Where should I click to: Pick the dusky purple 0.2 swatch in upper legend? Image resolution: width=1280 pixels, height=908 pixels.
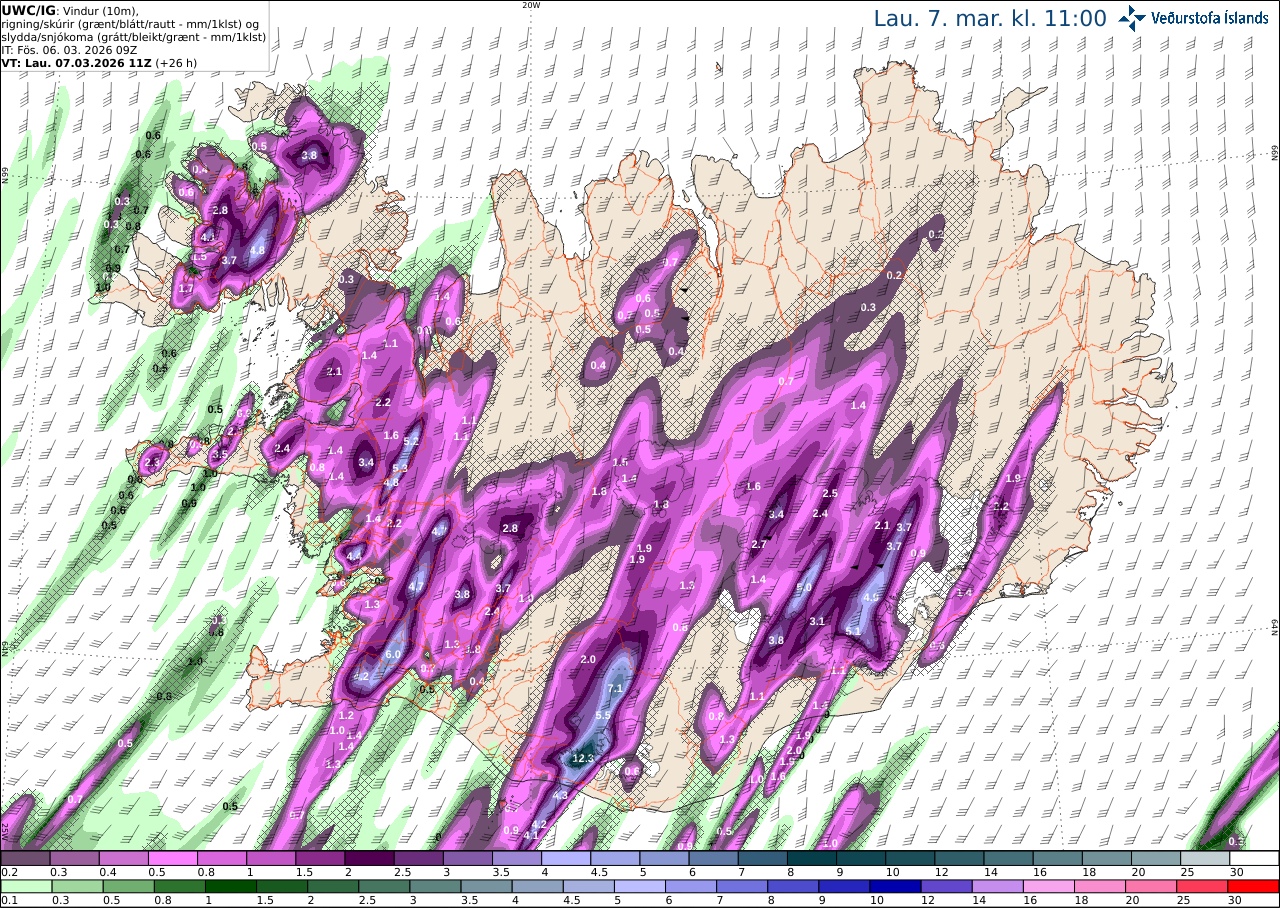(25, 858)
